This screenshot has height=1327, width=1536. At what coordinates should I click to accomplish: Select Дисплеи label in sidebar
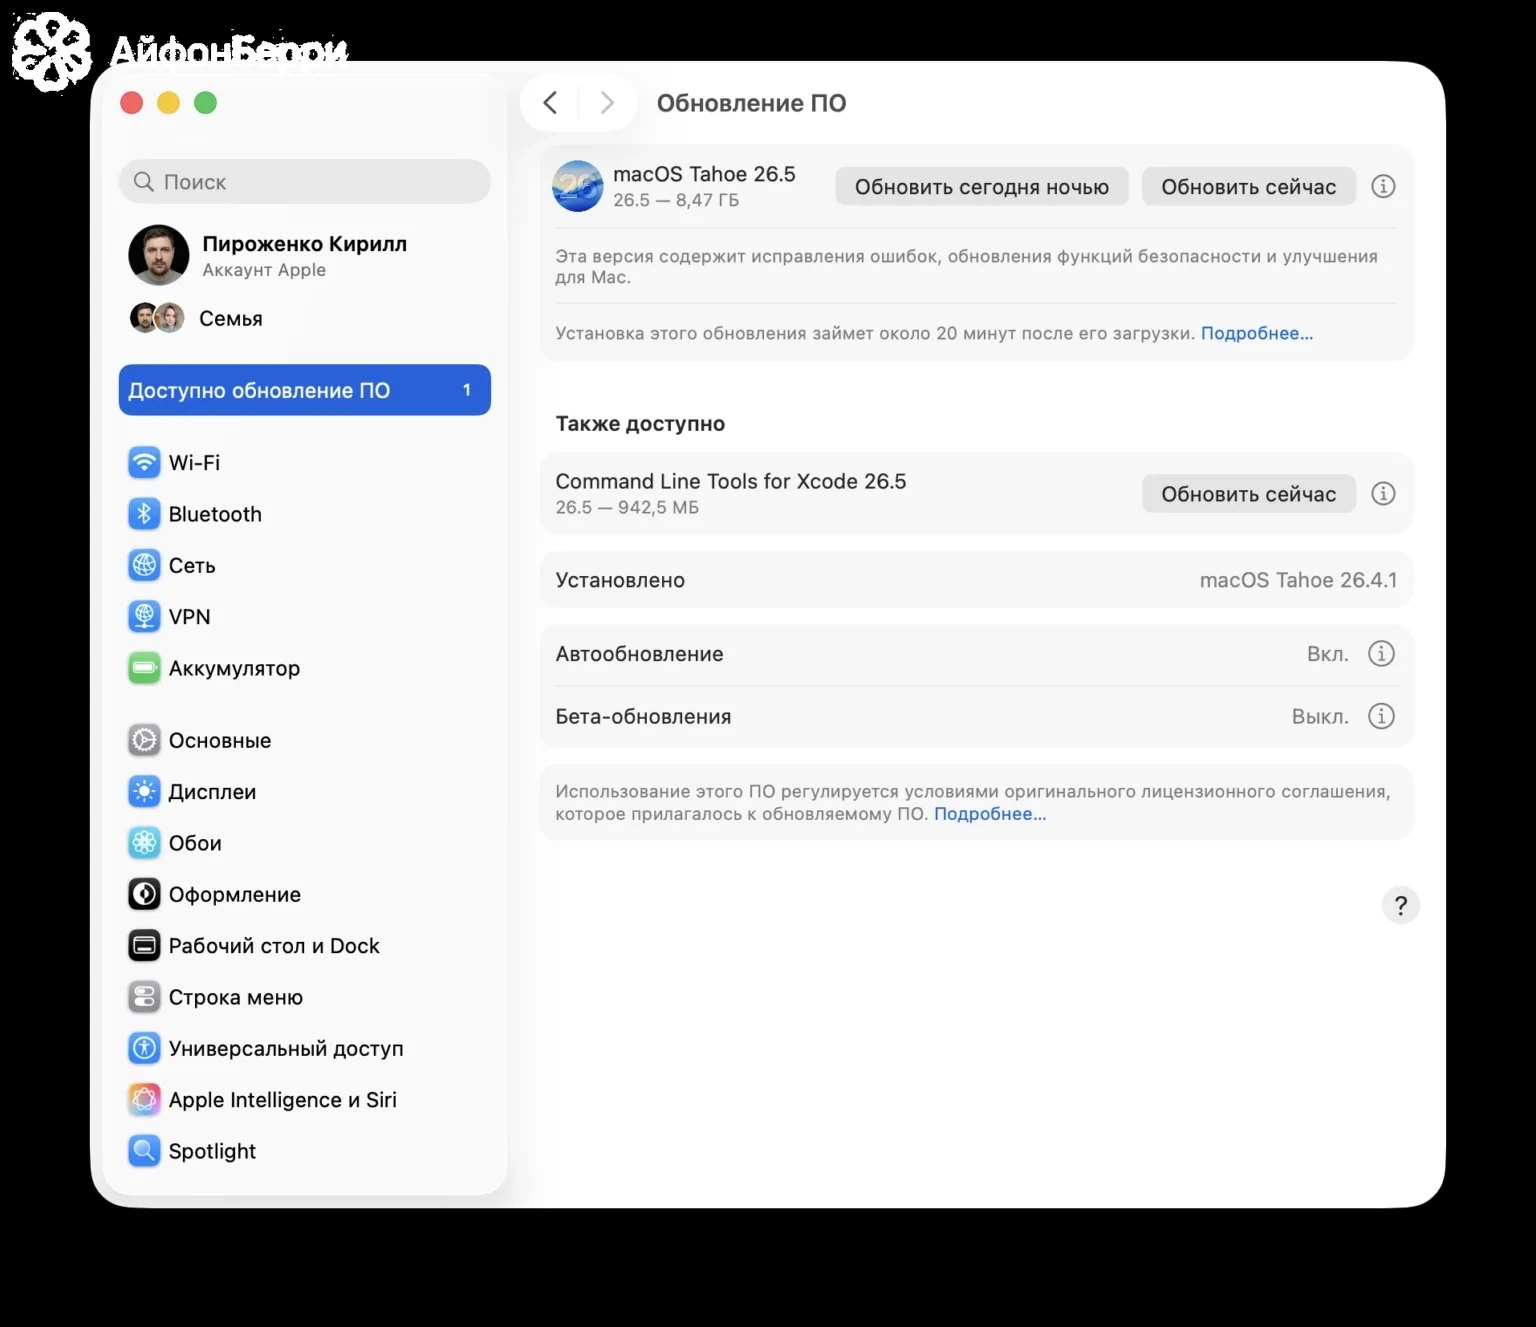click(x=212, y=792)
